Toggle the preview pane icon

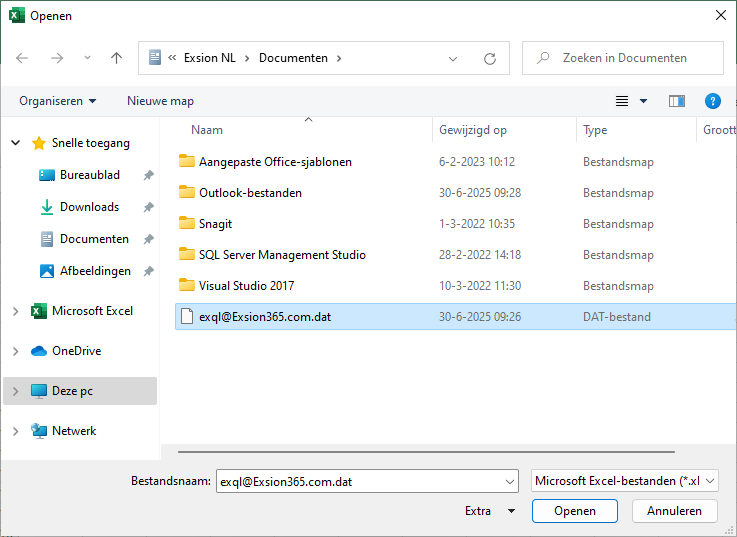coord(677,101)
